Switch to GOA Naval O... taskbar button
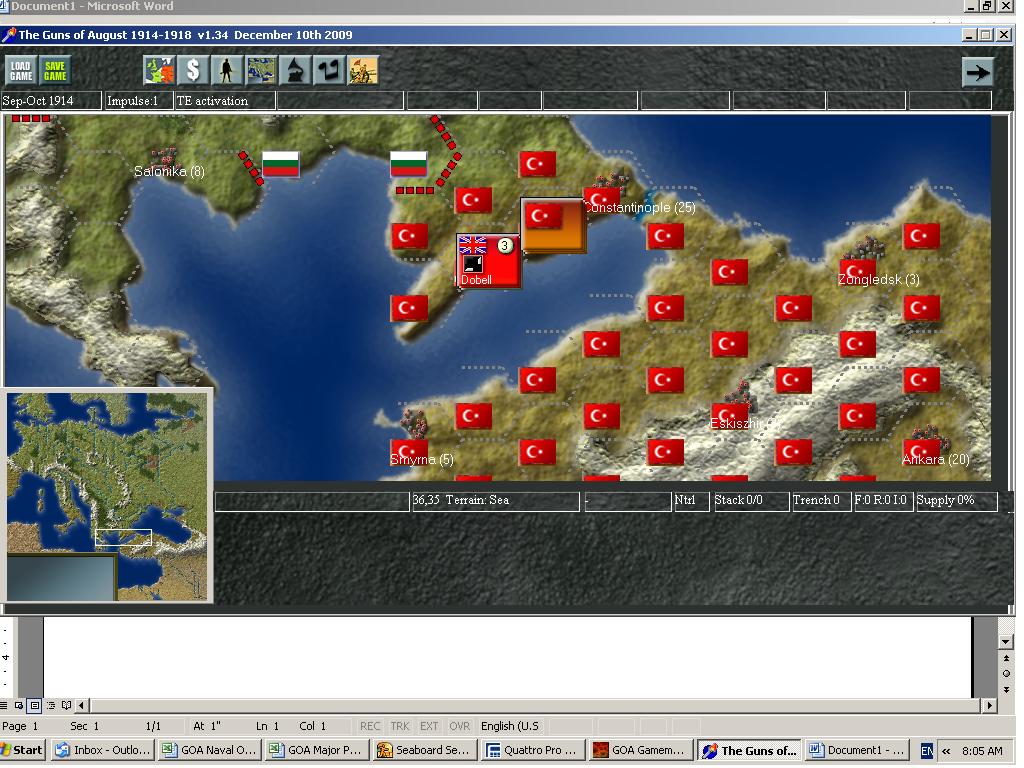The image size is (1024, 768). coord(210,750)
